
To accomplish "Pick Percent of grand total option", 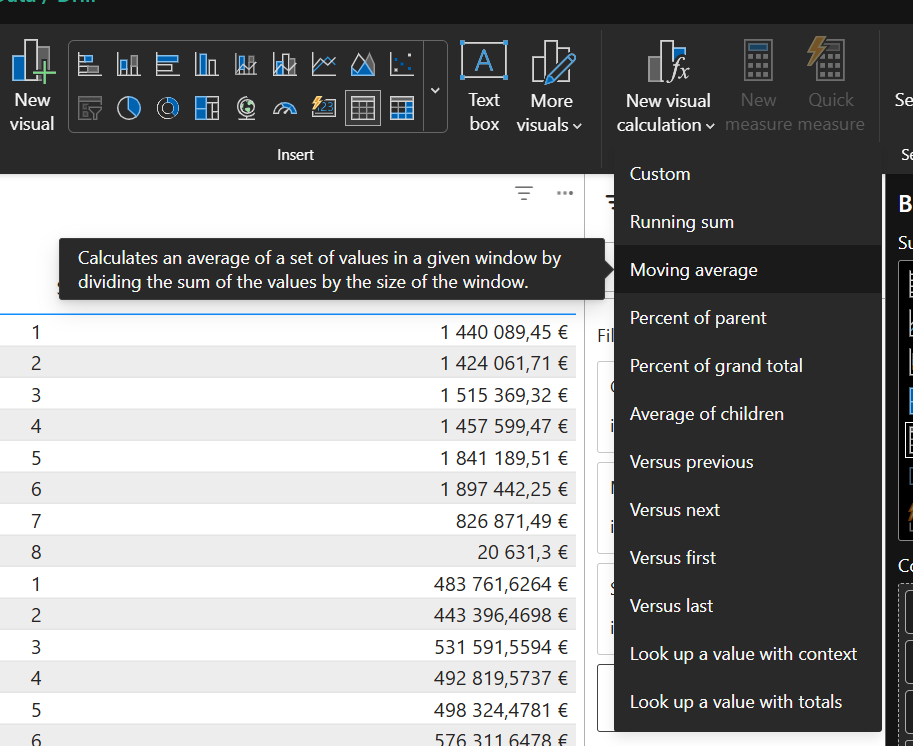I will [716, 366].
